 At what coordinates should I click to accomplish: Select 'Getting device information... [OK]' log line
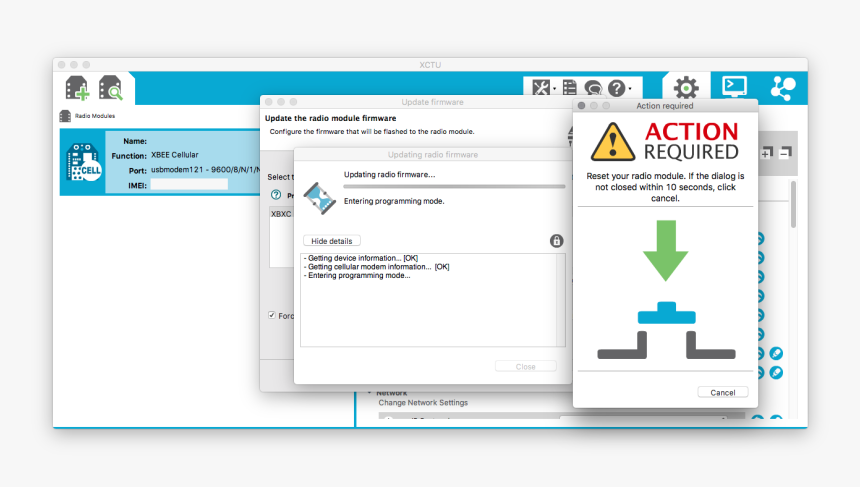point(361,258)
